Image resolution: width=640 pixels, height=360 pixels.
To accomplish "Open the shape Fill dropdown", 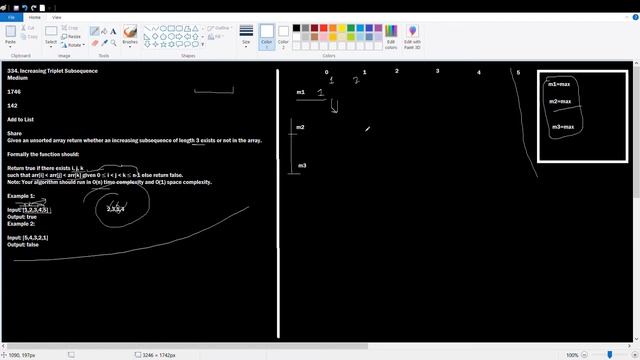I will 215,37.
